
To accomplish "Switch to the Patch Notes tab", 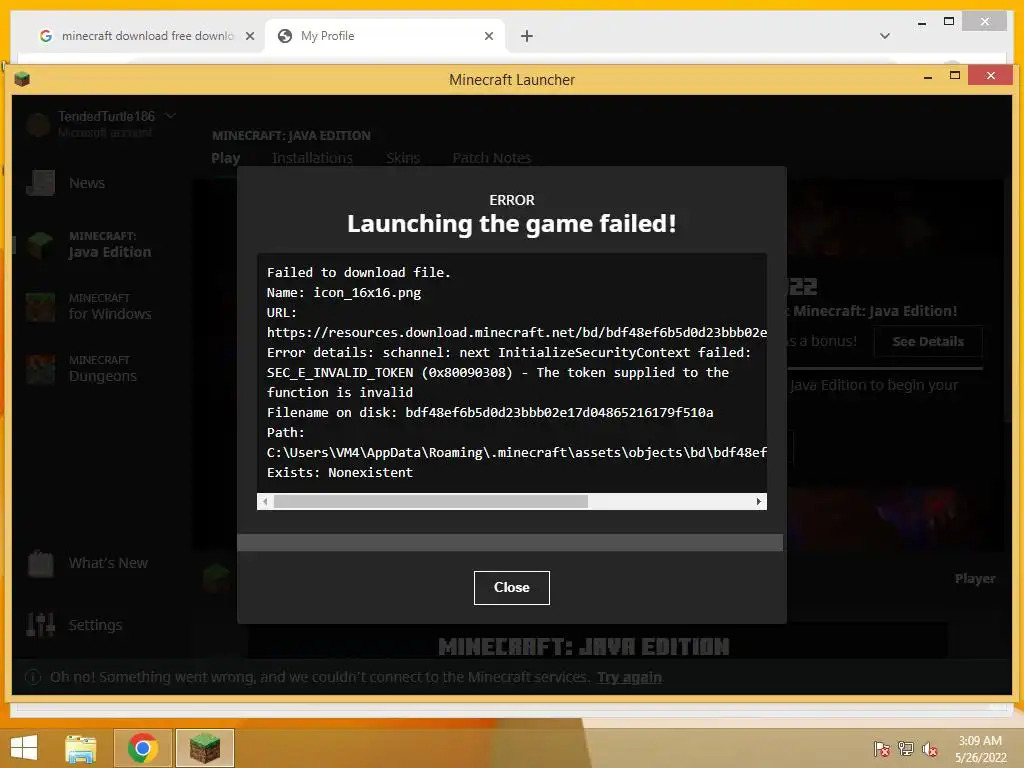I will [x=492, y=158].
